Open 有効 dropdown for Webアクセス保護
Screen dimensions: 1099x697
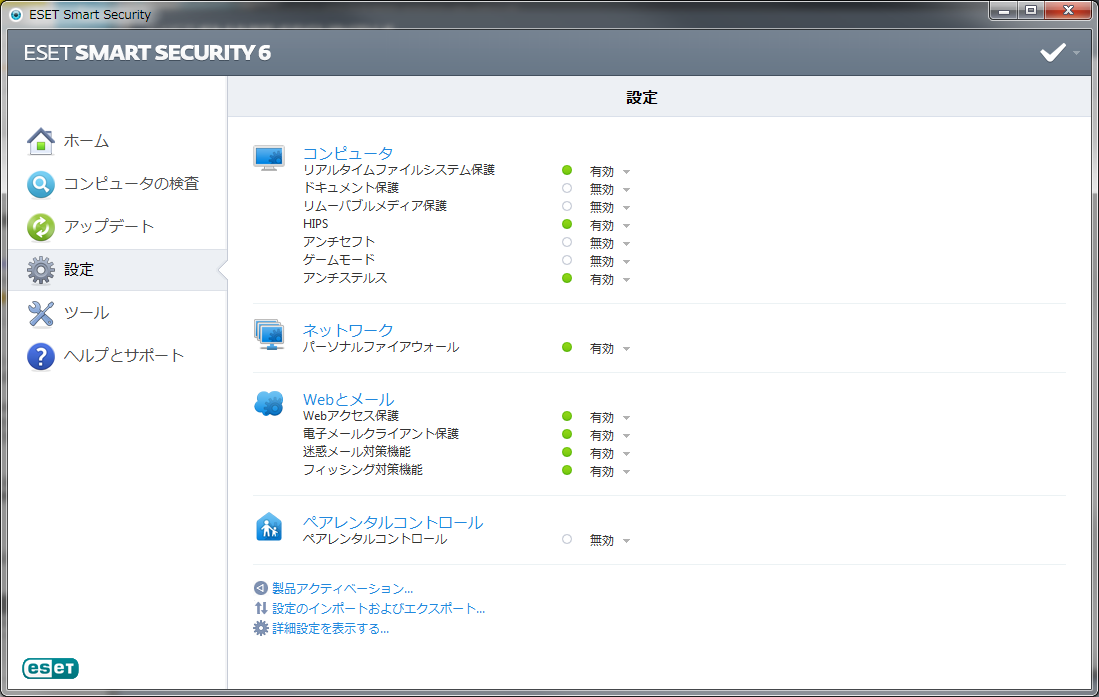pyautogui.click(x=610, y=418)
